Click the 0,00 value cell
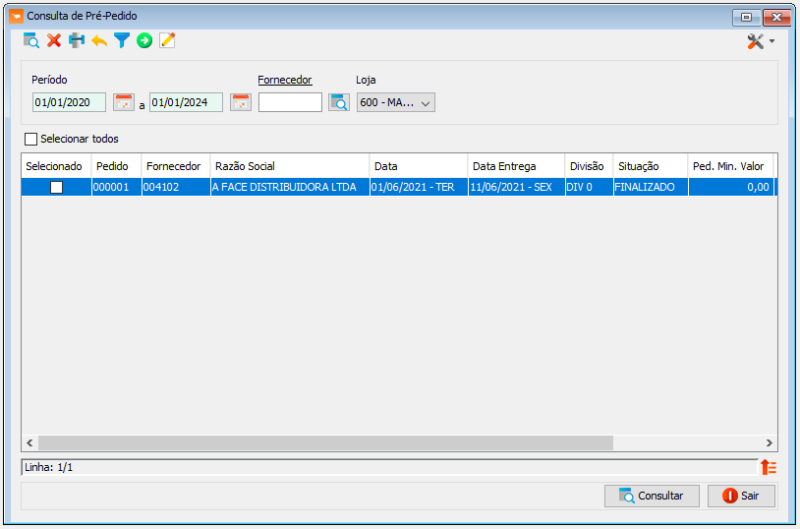The height and width of the screenshot is (529, 800). point(731,187)
